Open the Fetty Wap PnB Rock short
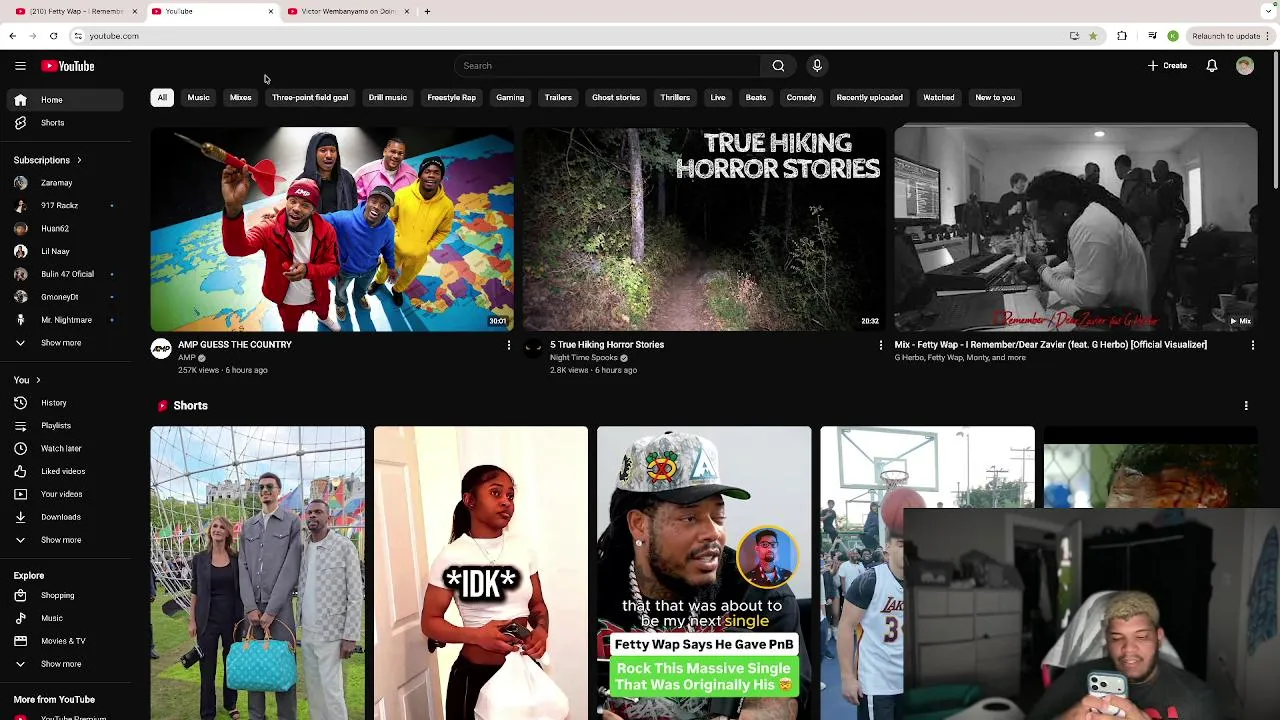 pyautogui.click(x=704, y=573)
